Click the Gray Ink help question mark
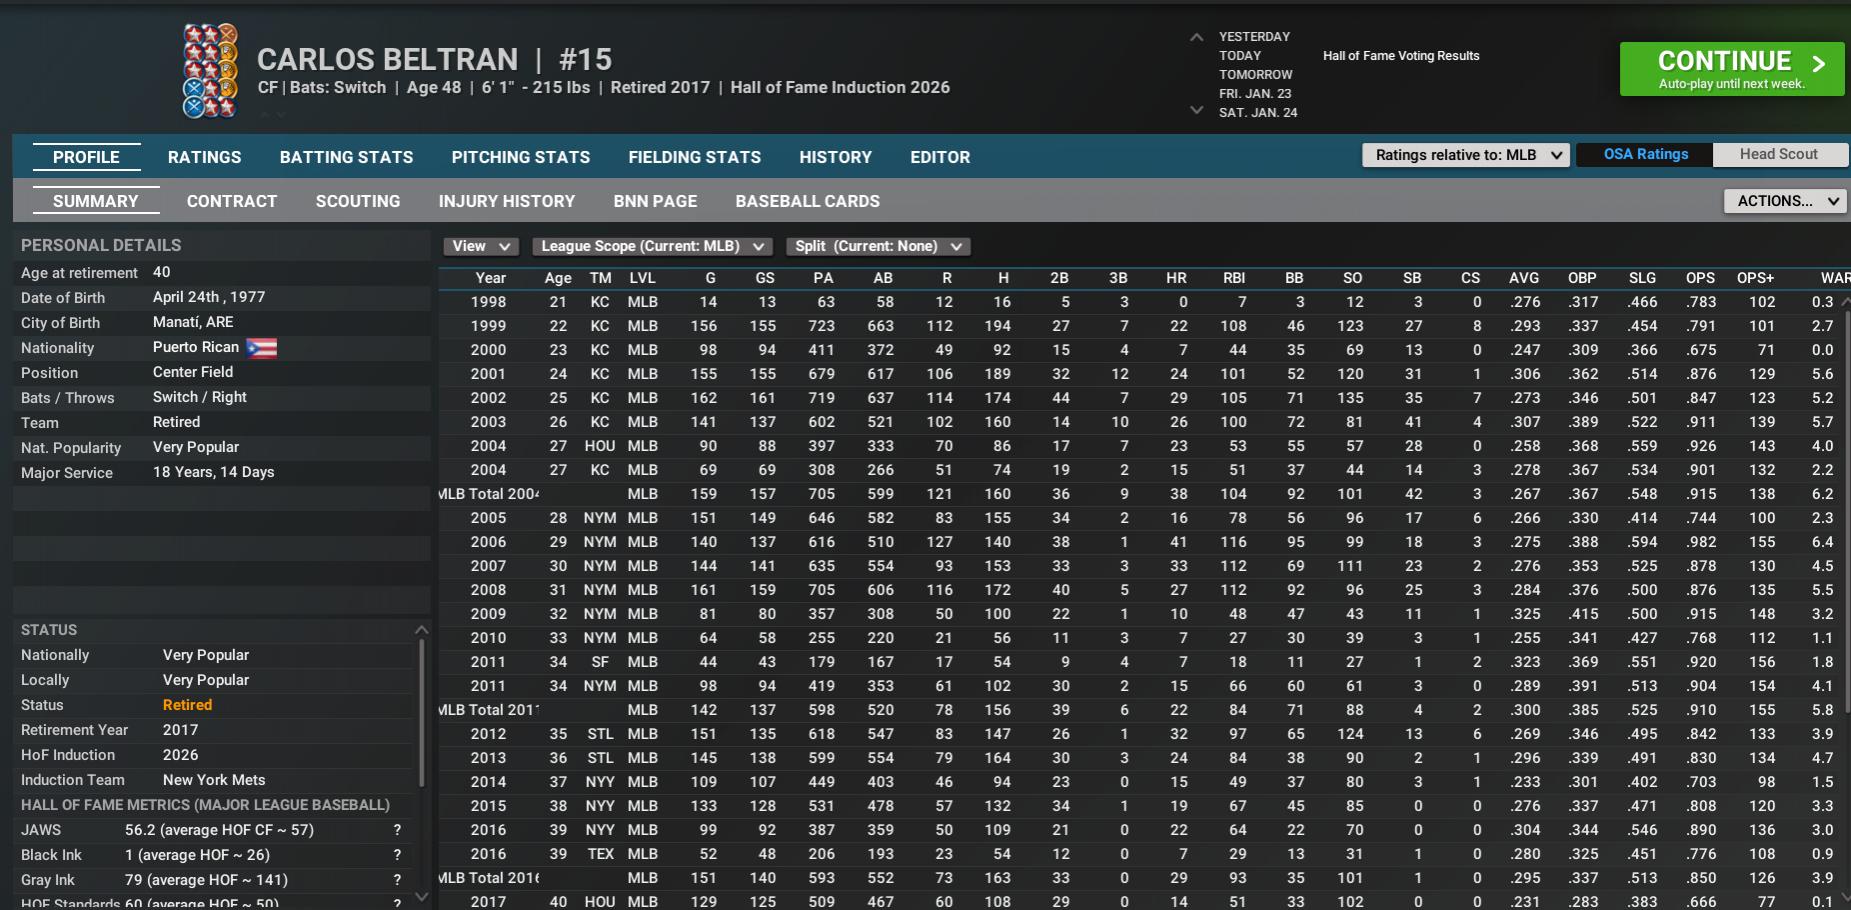Screen dimensions: 1851x910 point(397,880)
